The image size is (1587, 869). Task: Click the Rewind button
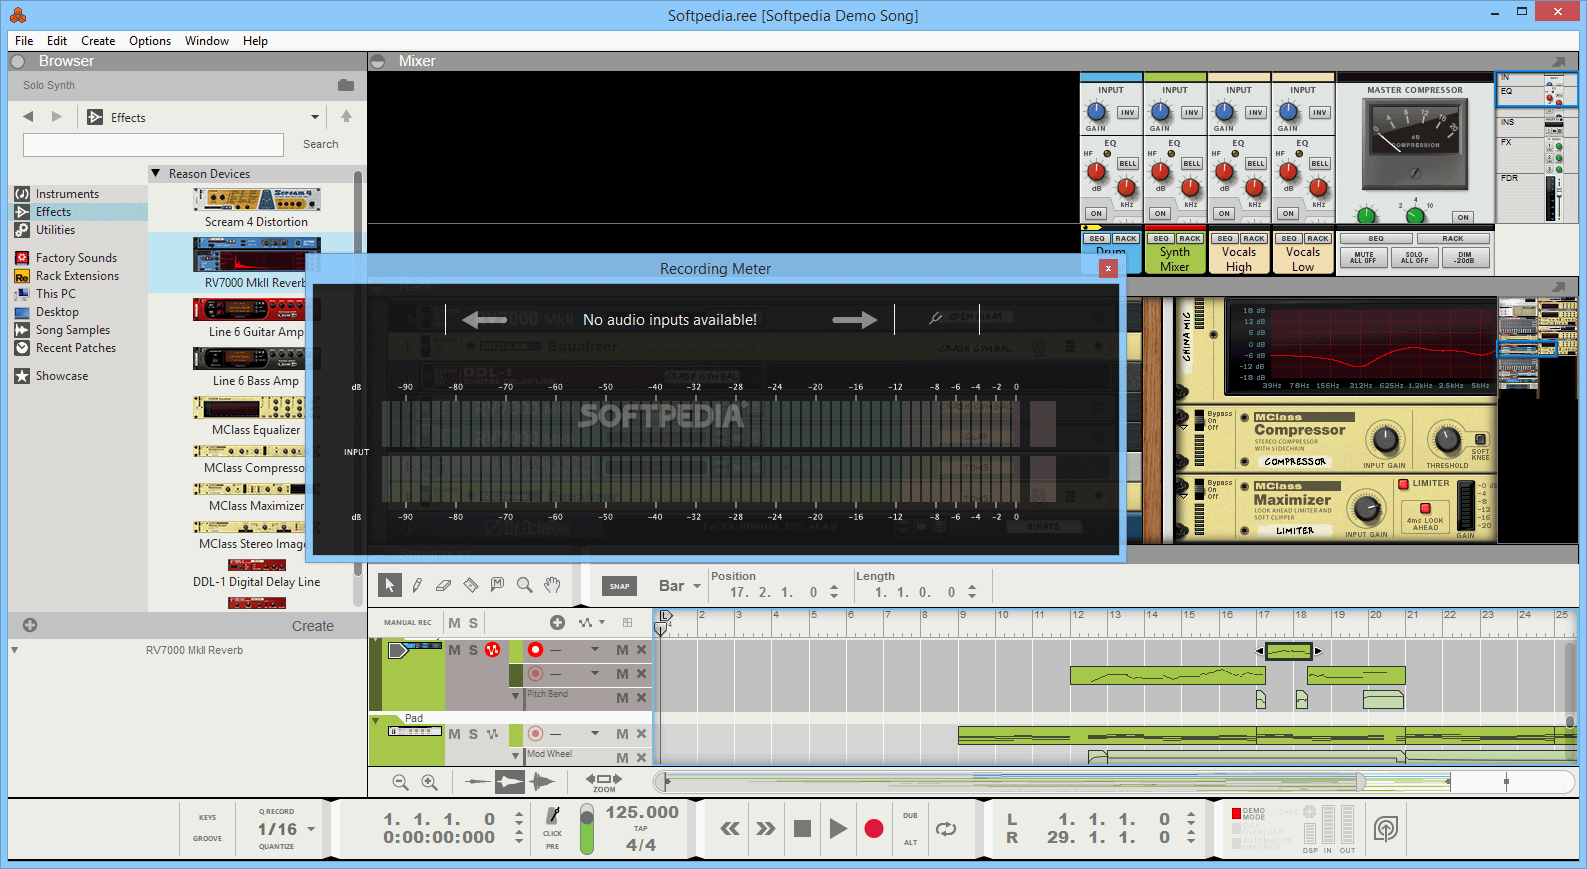[730, 828]
